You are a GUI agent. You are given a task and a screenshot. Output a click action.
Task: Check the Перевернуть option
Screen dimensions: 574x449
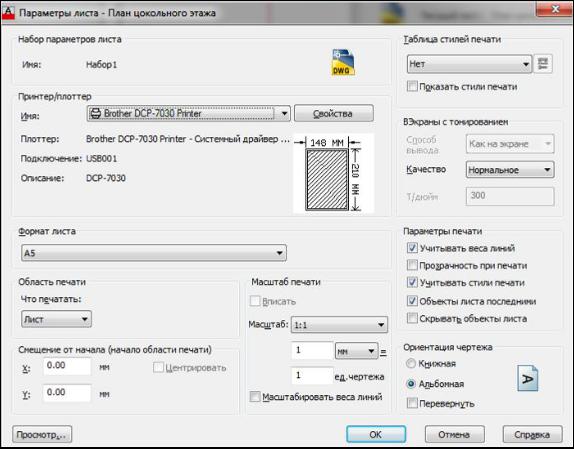(x=412, y=403)
